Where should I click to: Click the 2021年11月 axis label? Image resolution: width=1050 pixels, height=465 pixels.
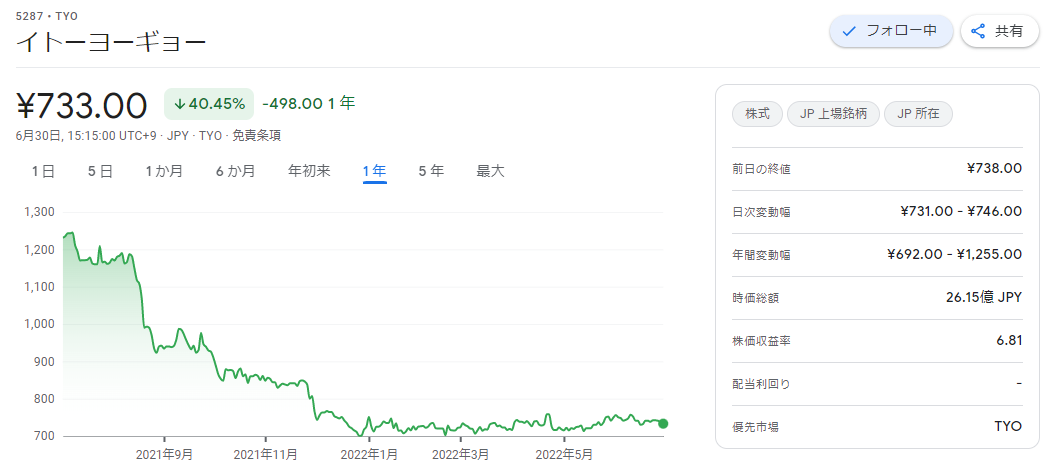coord(265,454)
